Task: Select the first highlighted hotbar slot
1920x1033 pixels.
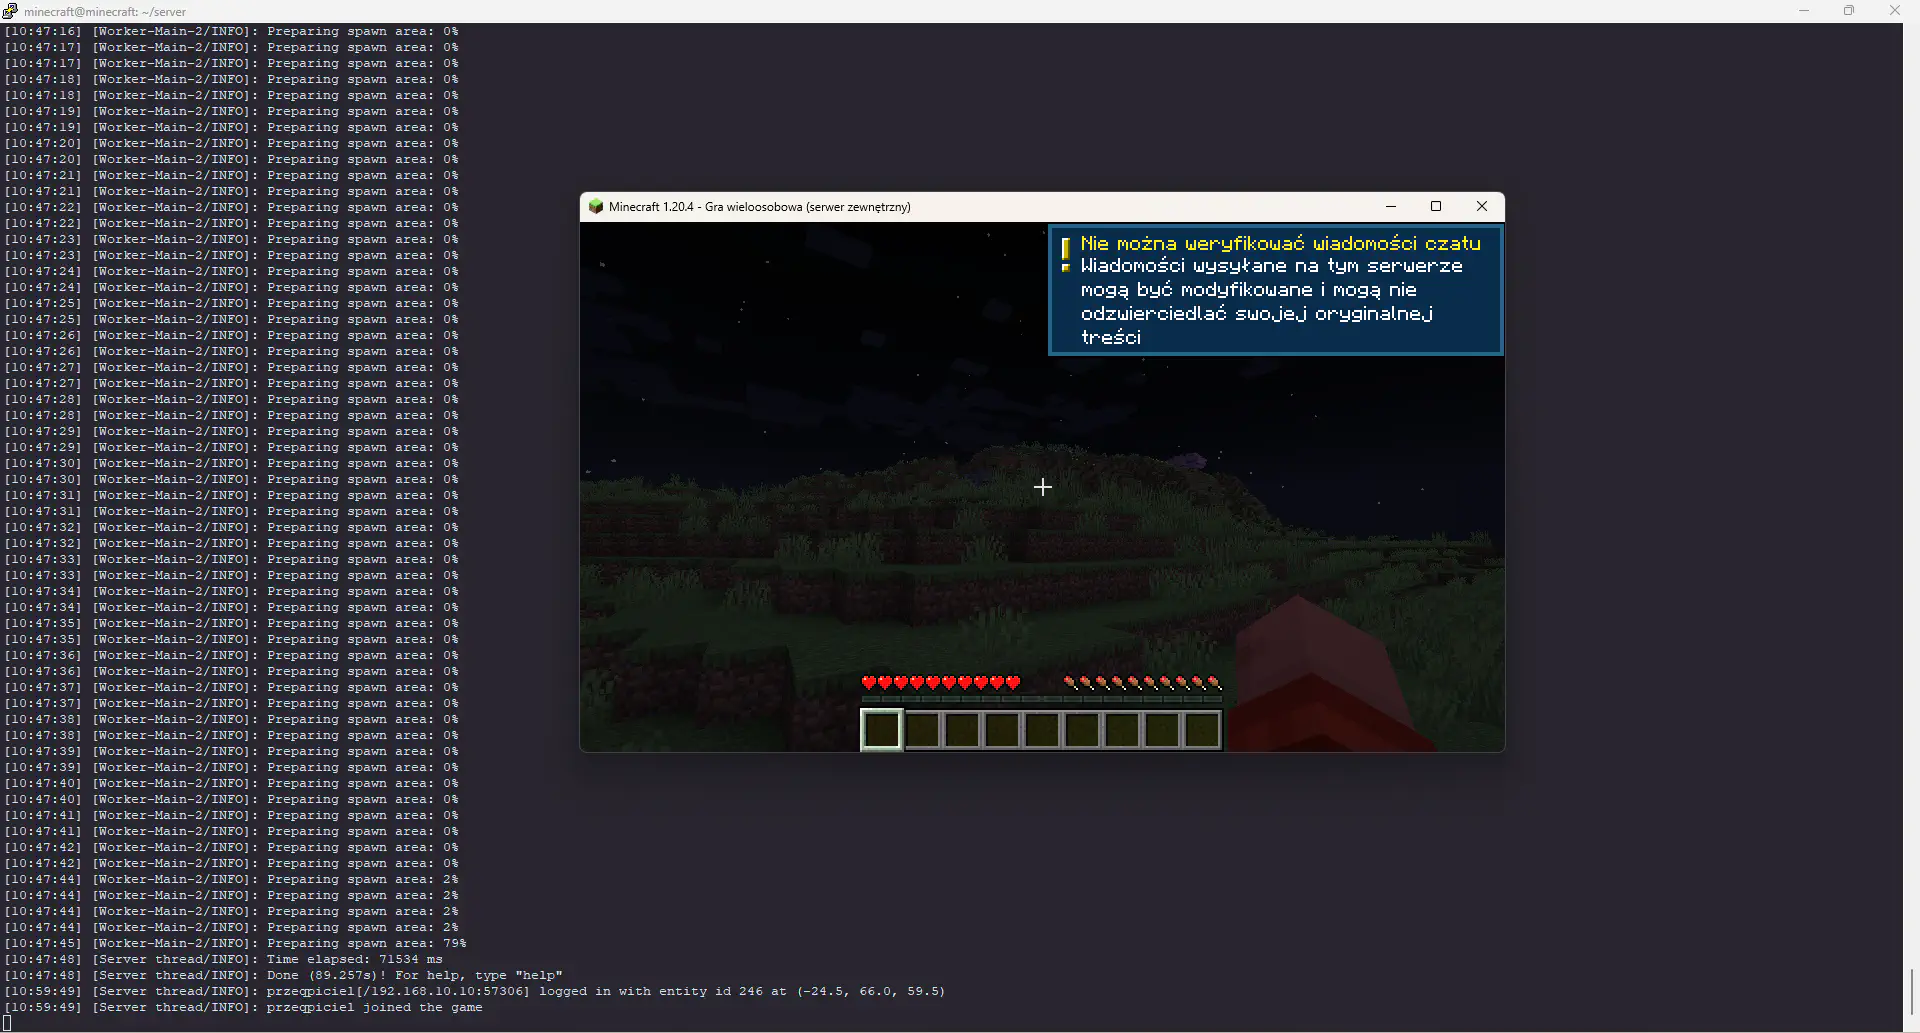Action: pyautogui.click(x=882, y=730)
